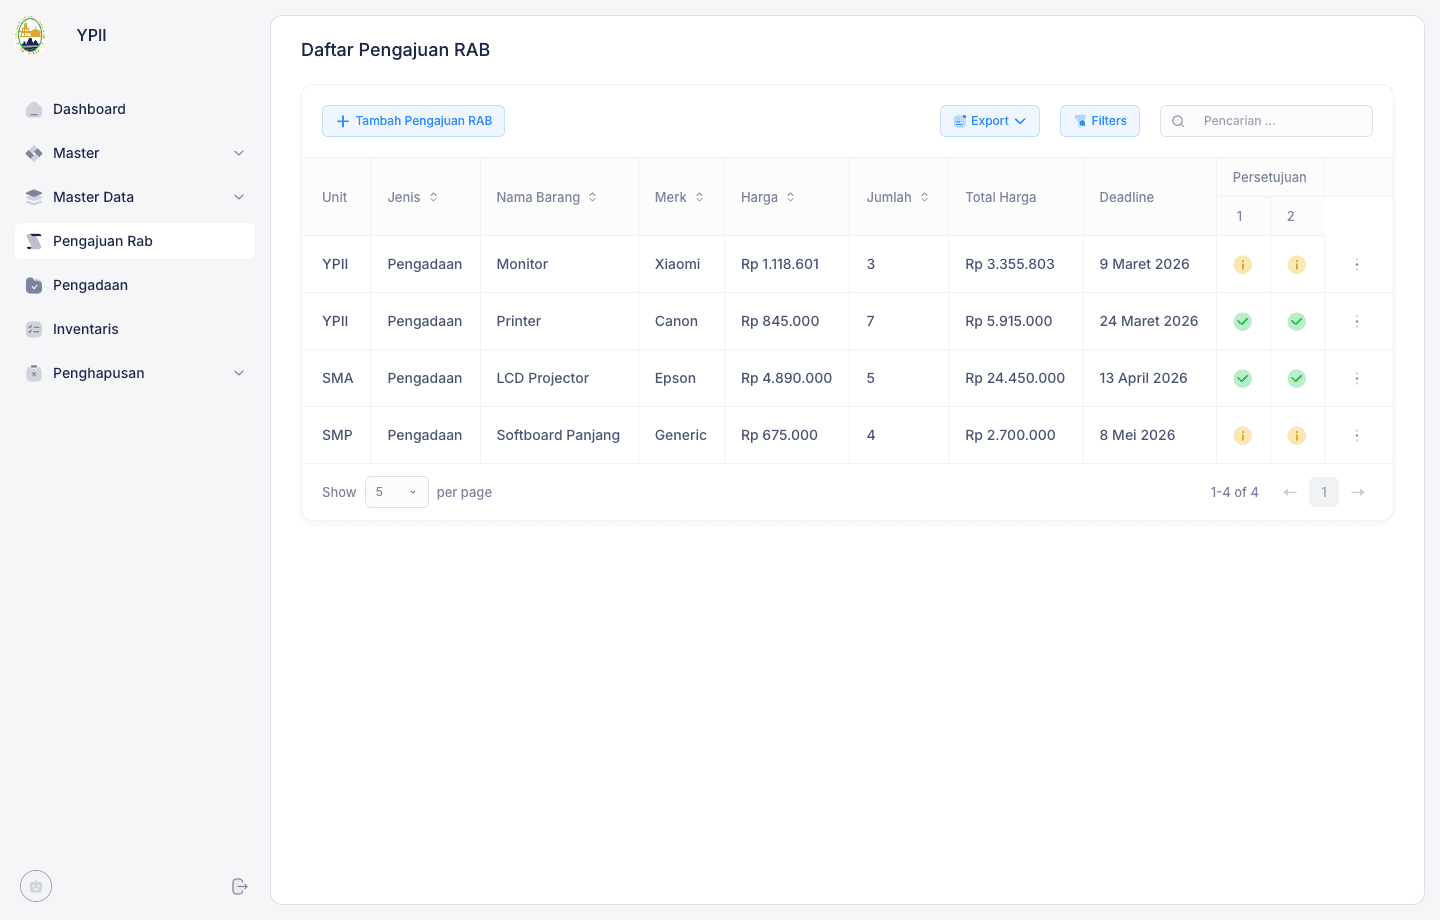Image resolution: width=1440 pixels, height=920 pixels.
Task: Click second pending icon for Softboard Panjang
Action: click(x=1297, y=435)
